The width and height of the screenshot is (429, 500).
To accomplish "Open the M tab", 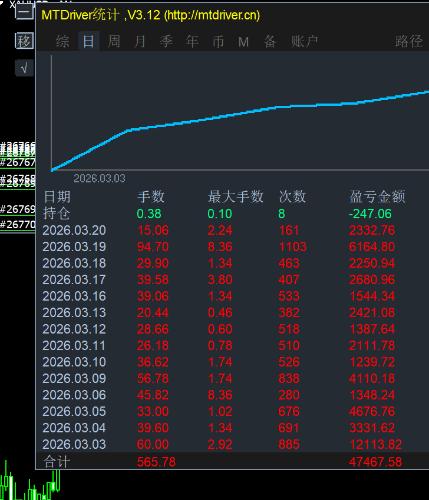I will click(243, 42).
